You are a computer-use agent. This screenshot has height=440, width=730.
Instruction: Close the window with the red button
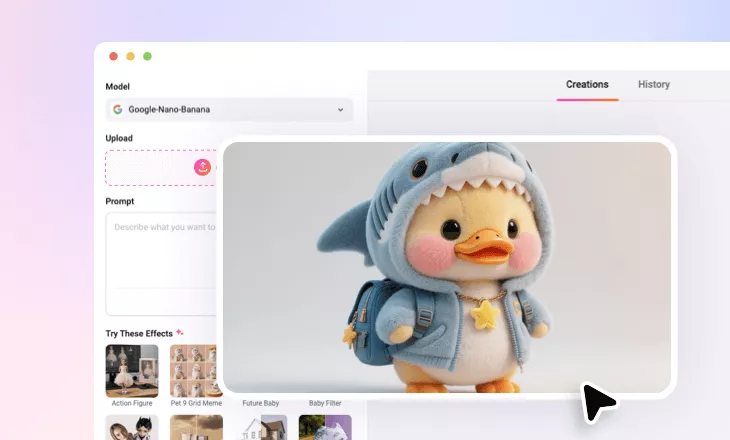pyautogui.click(x=113, y=57)
